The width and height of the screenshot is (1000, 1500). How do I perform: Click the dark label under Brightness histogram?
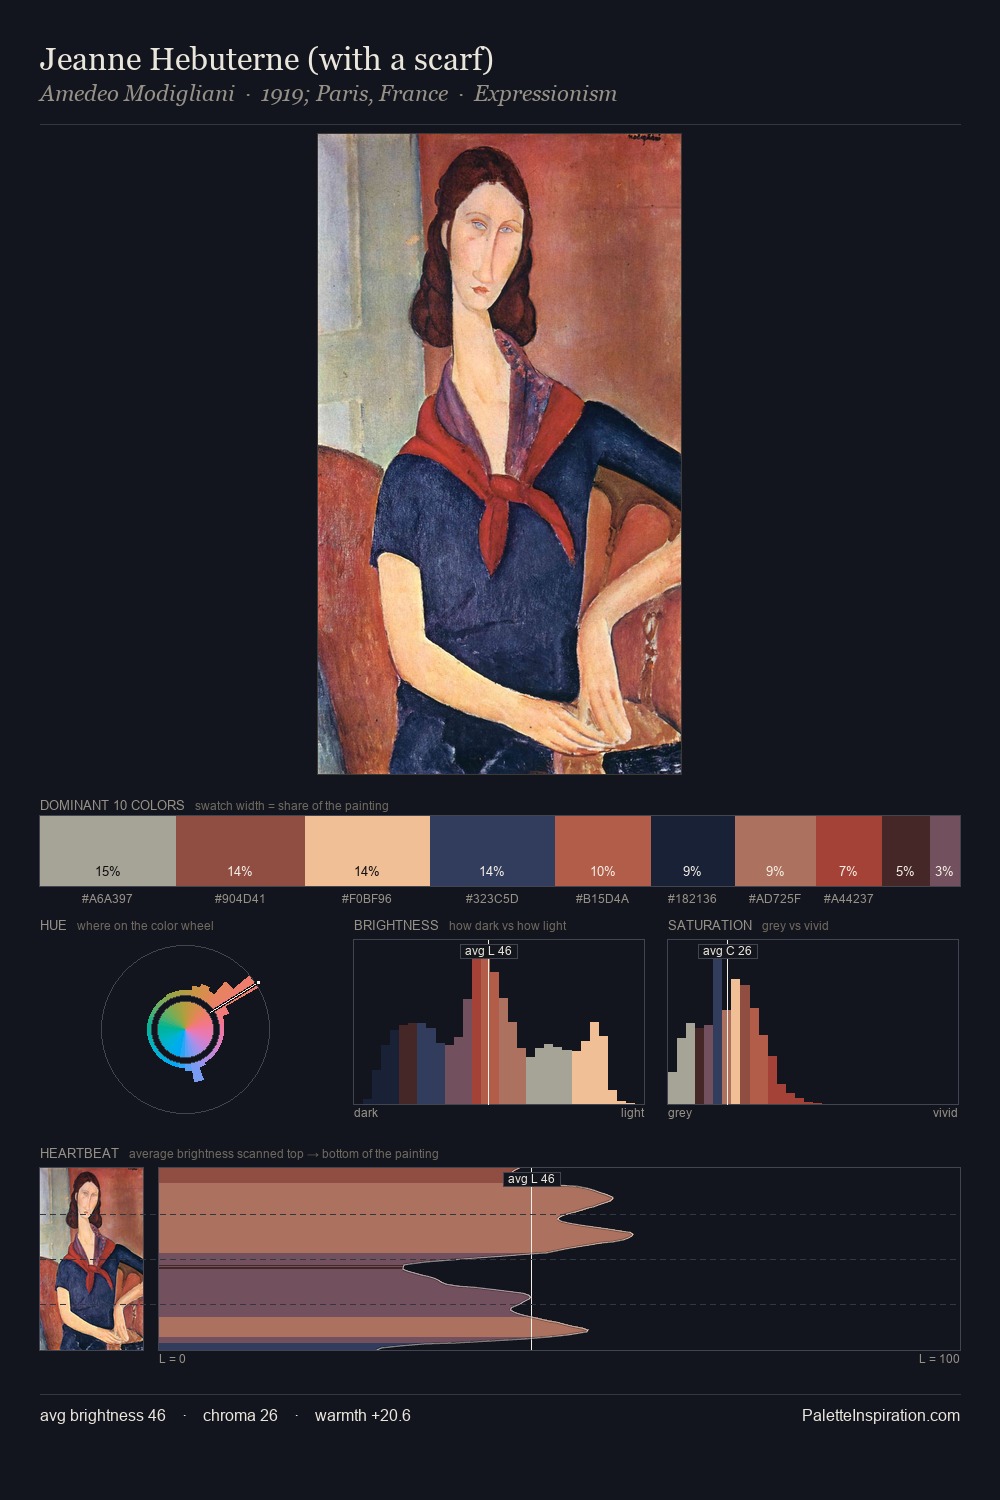pos(366,1112)
